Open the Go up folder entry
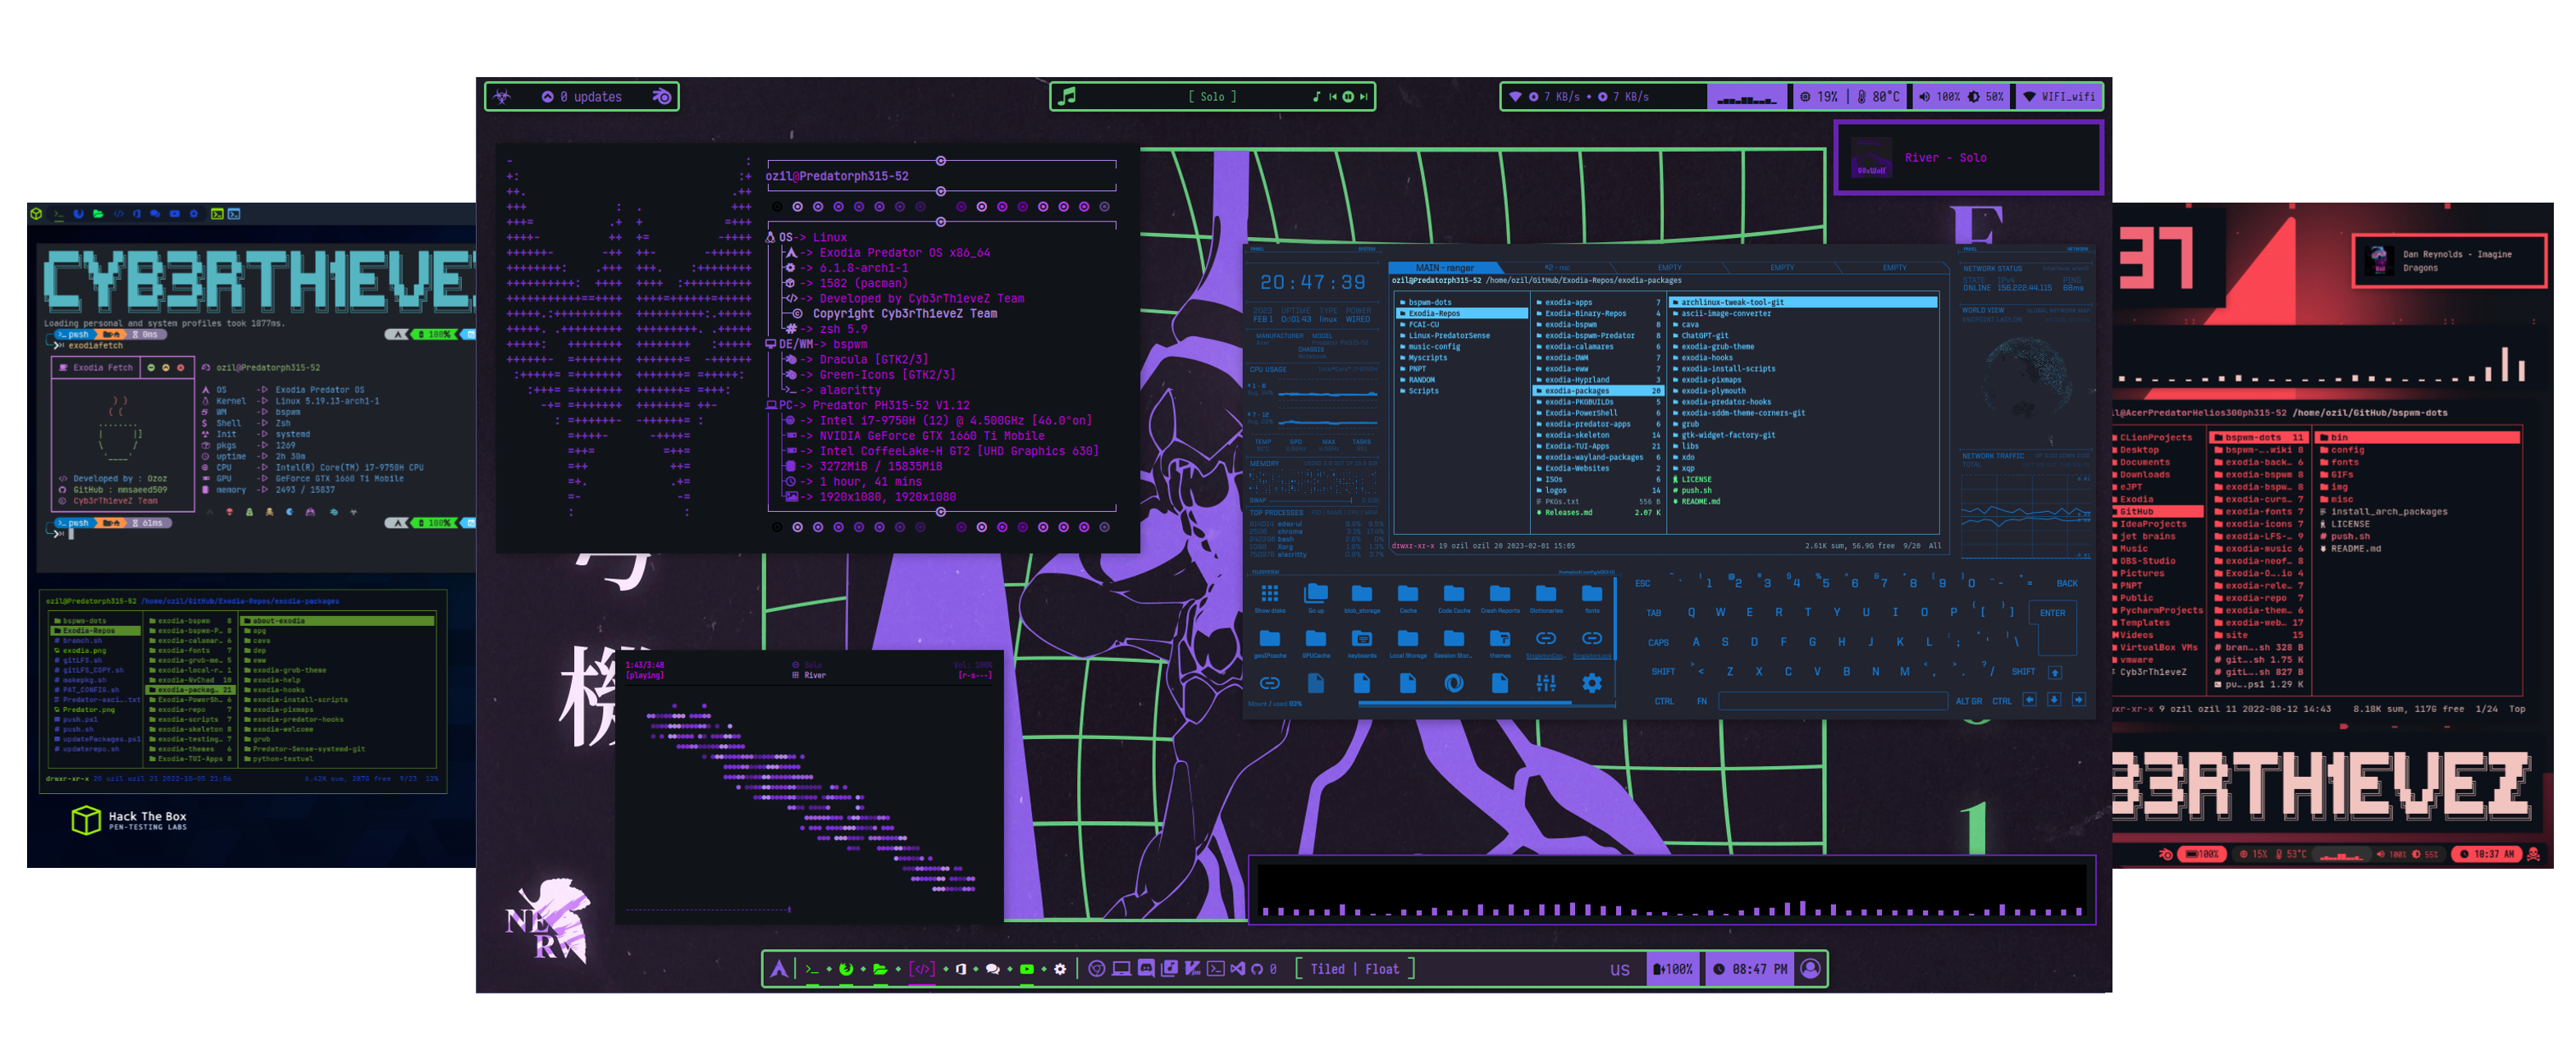This screenshot has width=2576, height=1050. pyautogui.click(x=1316, y=594)
